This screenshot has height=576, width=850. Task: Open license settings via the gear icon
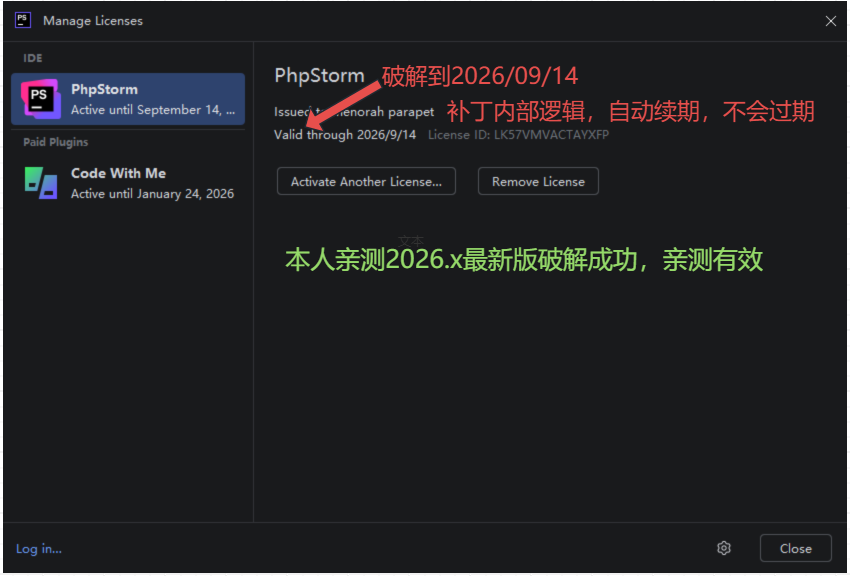[724, 548]
